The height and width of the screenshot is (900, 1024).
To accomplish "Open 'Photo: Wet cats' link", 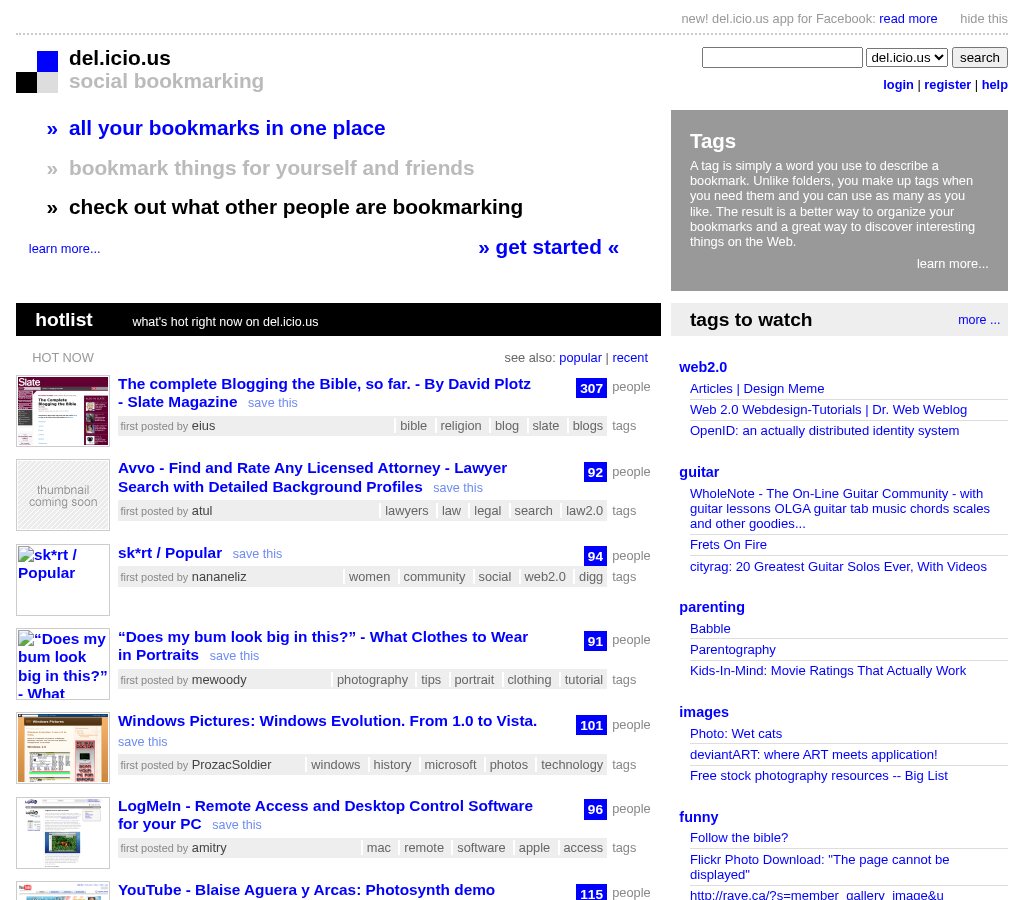I will pyautogui.click(x=735, y=733).
